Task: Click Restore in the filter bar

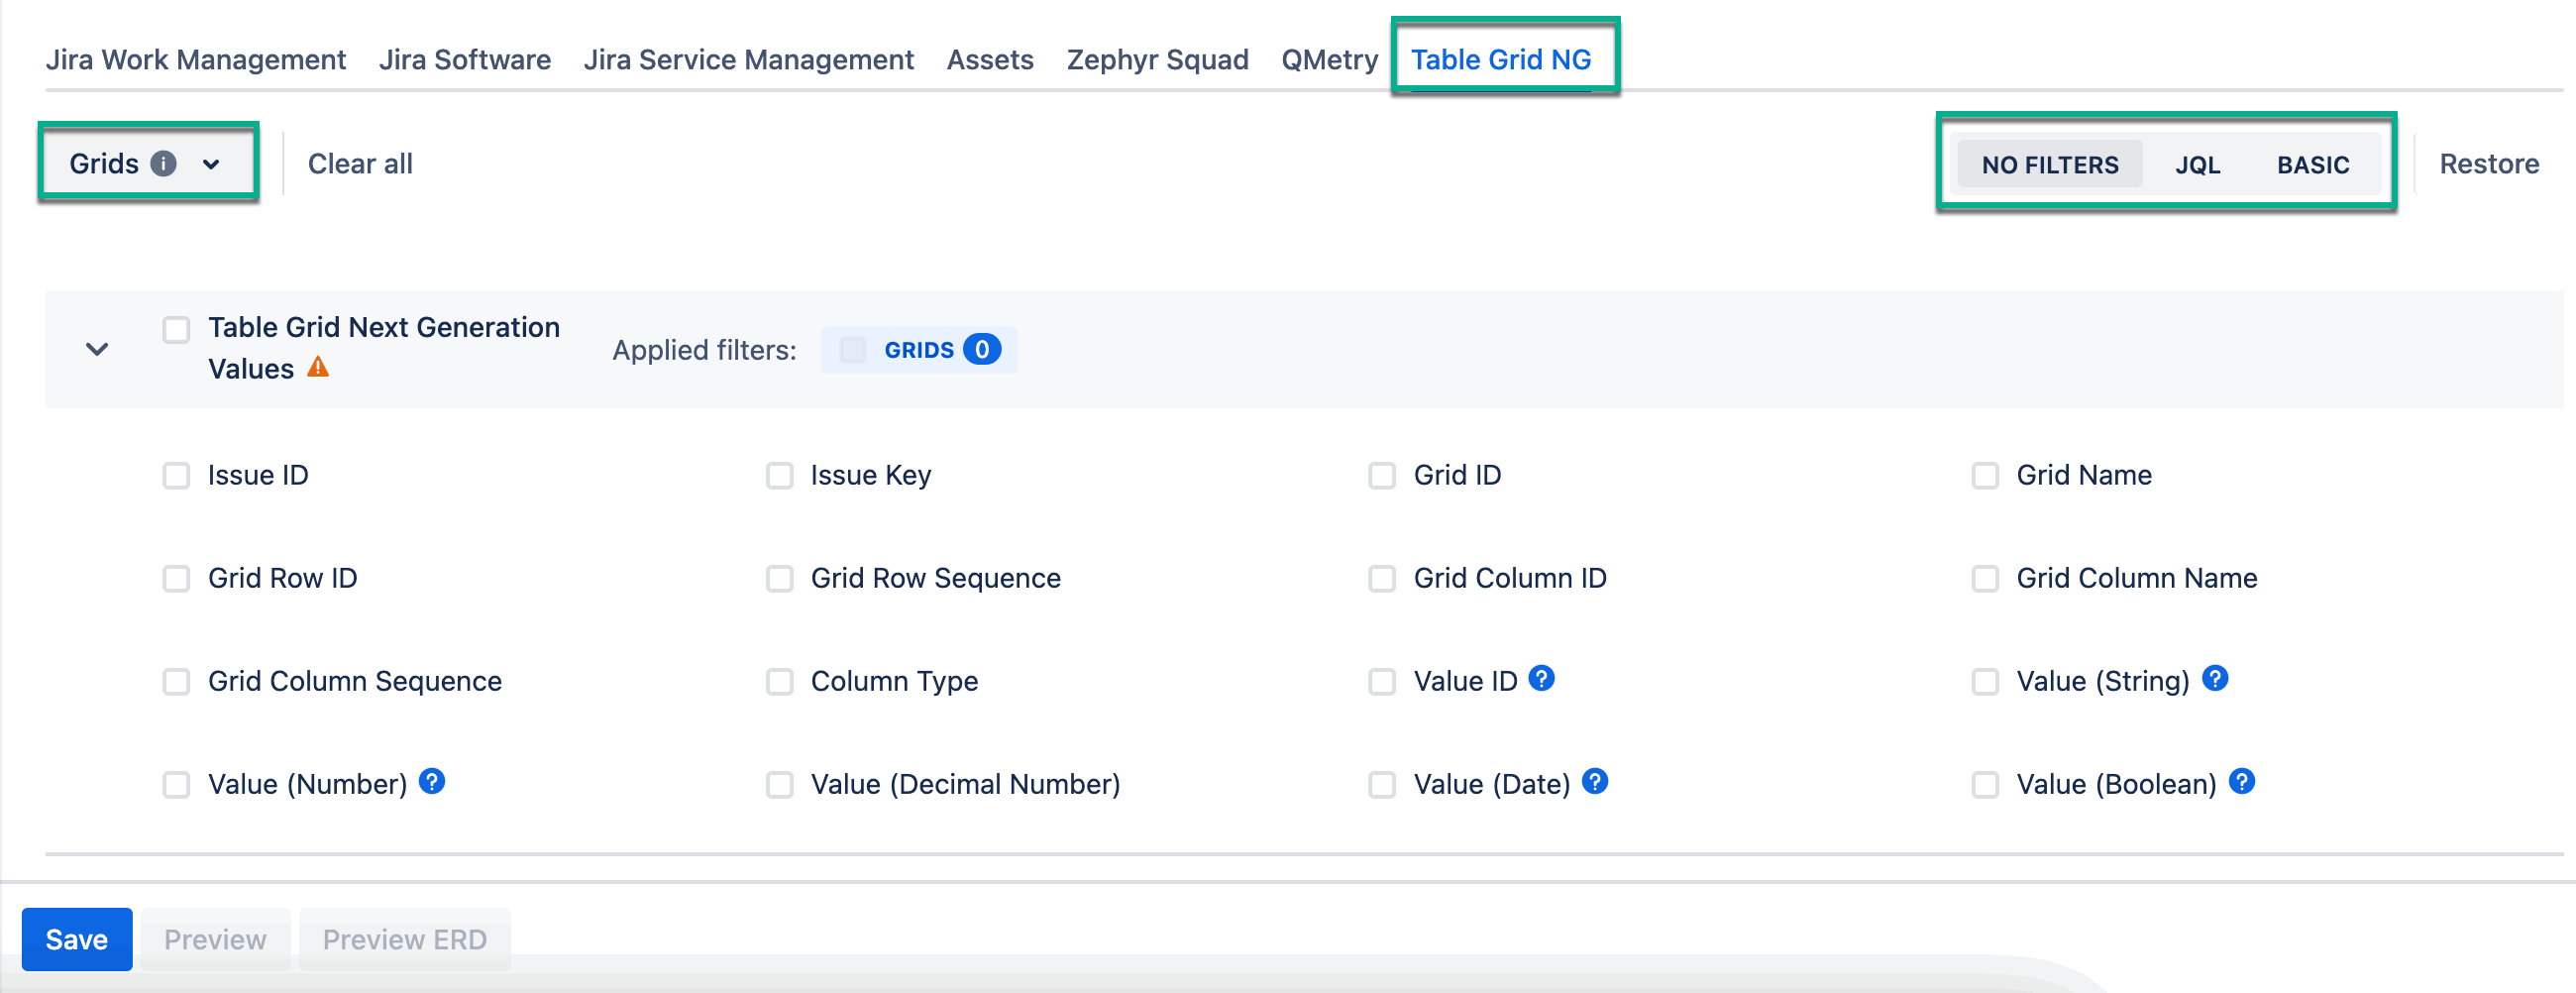Action: click(2488, 163)
